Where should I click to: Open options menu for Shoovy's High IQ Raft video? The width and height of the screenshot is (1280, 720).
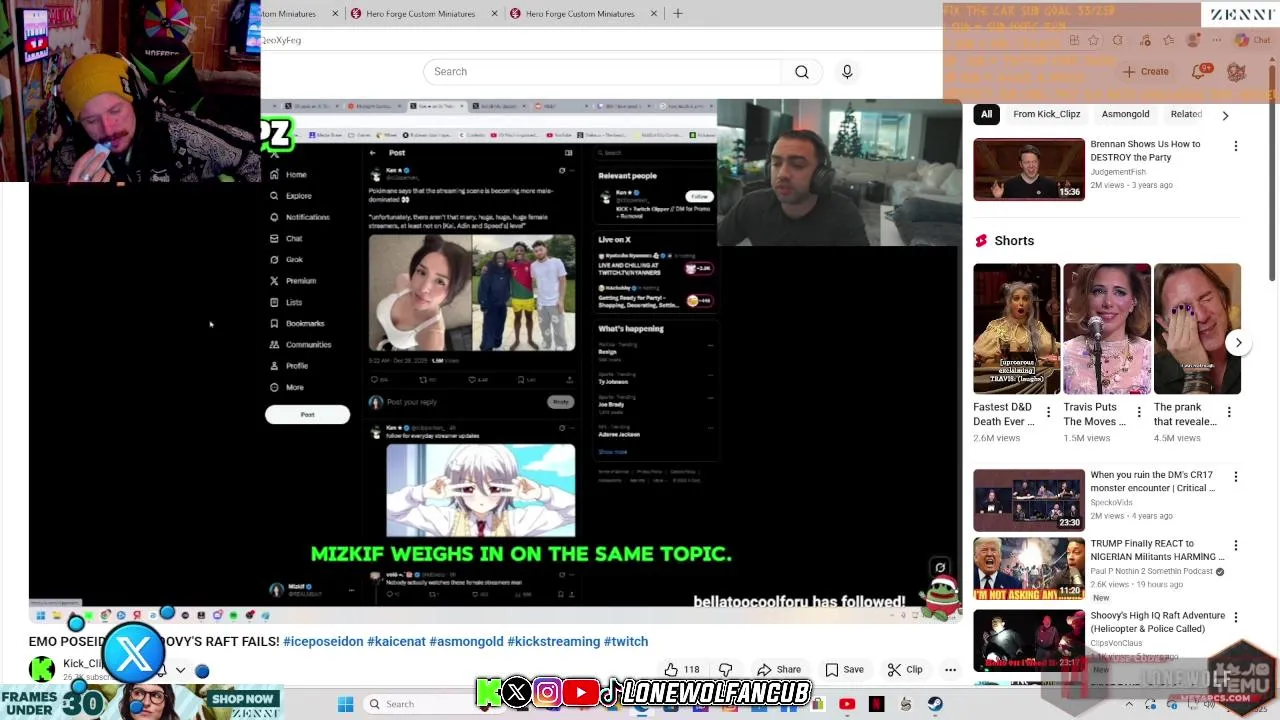tap(1235, 618)
